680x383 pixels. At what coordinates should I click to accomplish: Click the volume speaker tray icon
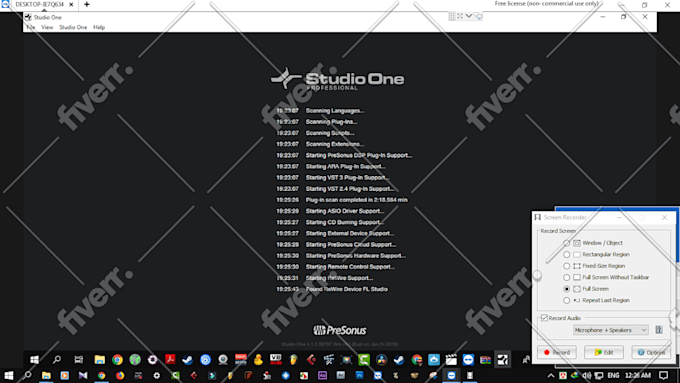tap(587, 376)
